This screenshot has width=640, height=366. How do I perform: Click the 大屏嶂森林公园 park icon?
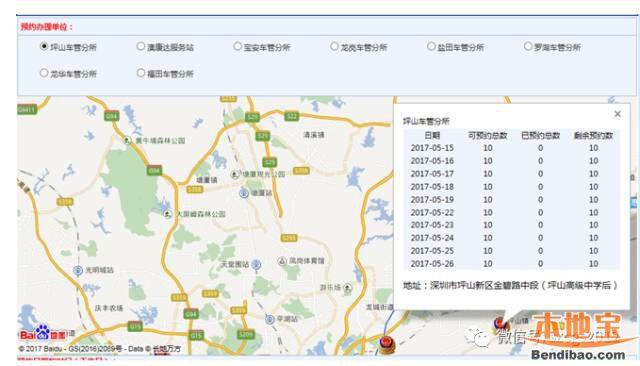point(167,214)
